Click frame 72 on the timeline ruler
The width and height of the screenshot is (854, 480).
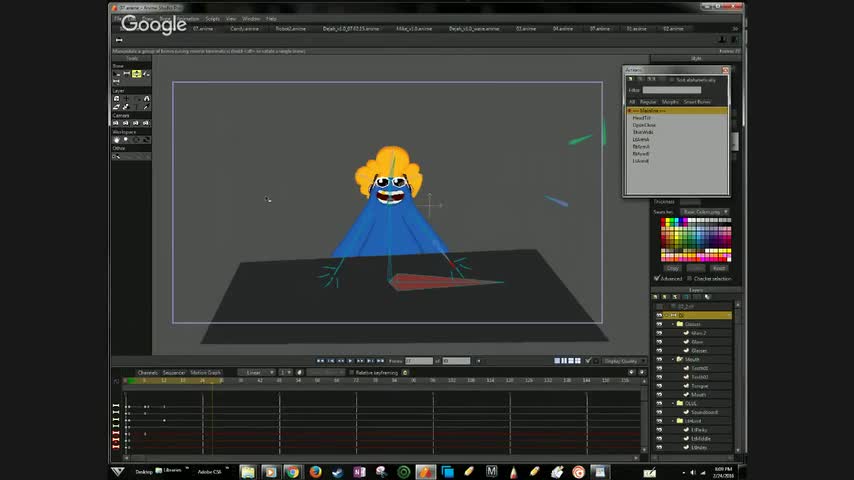356,380
